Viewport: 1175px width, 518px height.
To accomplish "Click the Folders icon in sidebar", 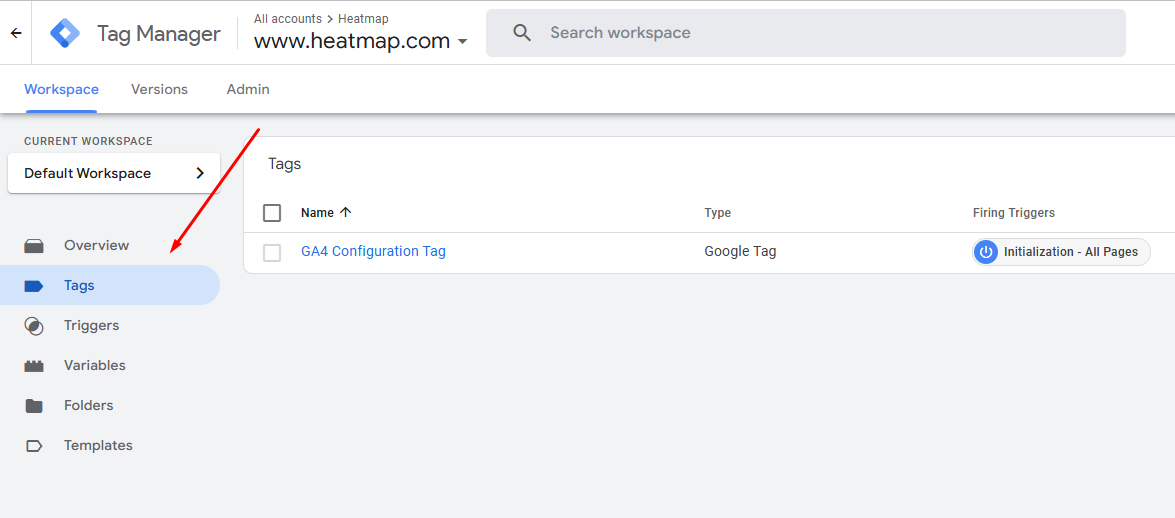I will point(34,406).
